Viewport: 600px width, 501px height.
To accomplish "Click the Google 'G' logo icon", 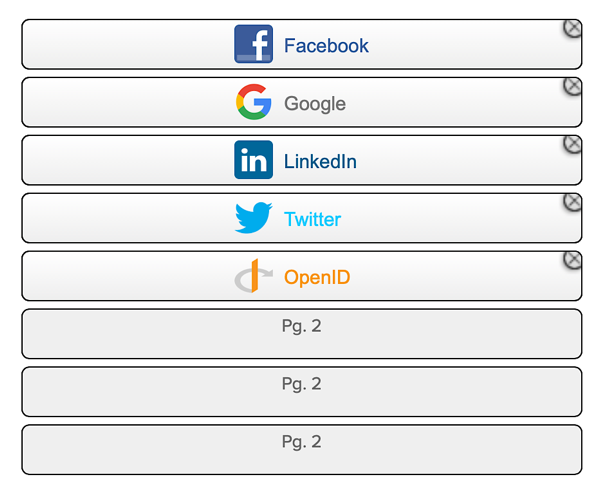I will [253, 102].
